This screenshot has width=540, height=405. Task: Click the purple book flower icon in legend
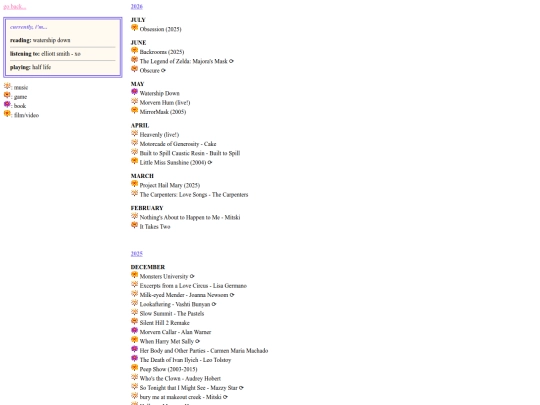(x=7, y=104)
